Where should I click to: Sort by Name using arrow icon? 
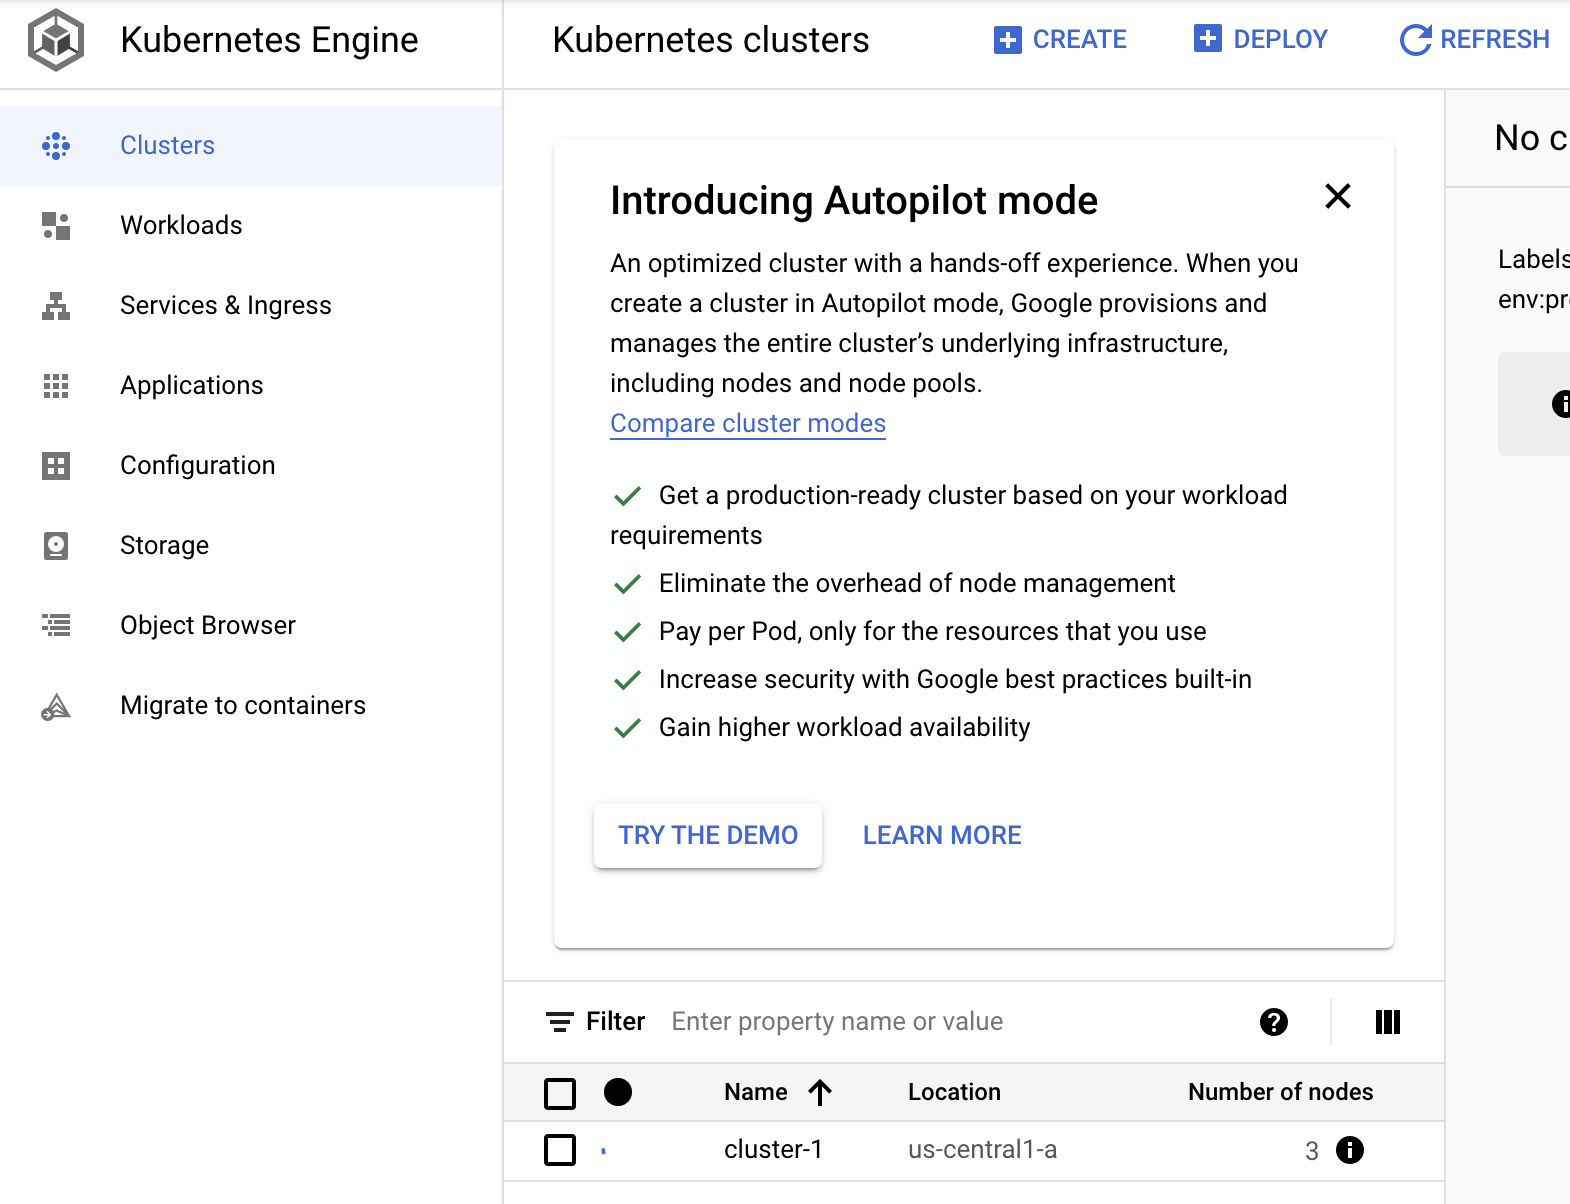tap(820, 1093)
